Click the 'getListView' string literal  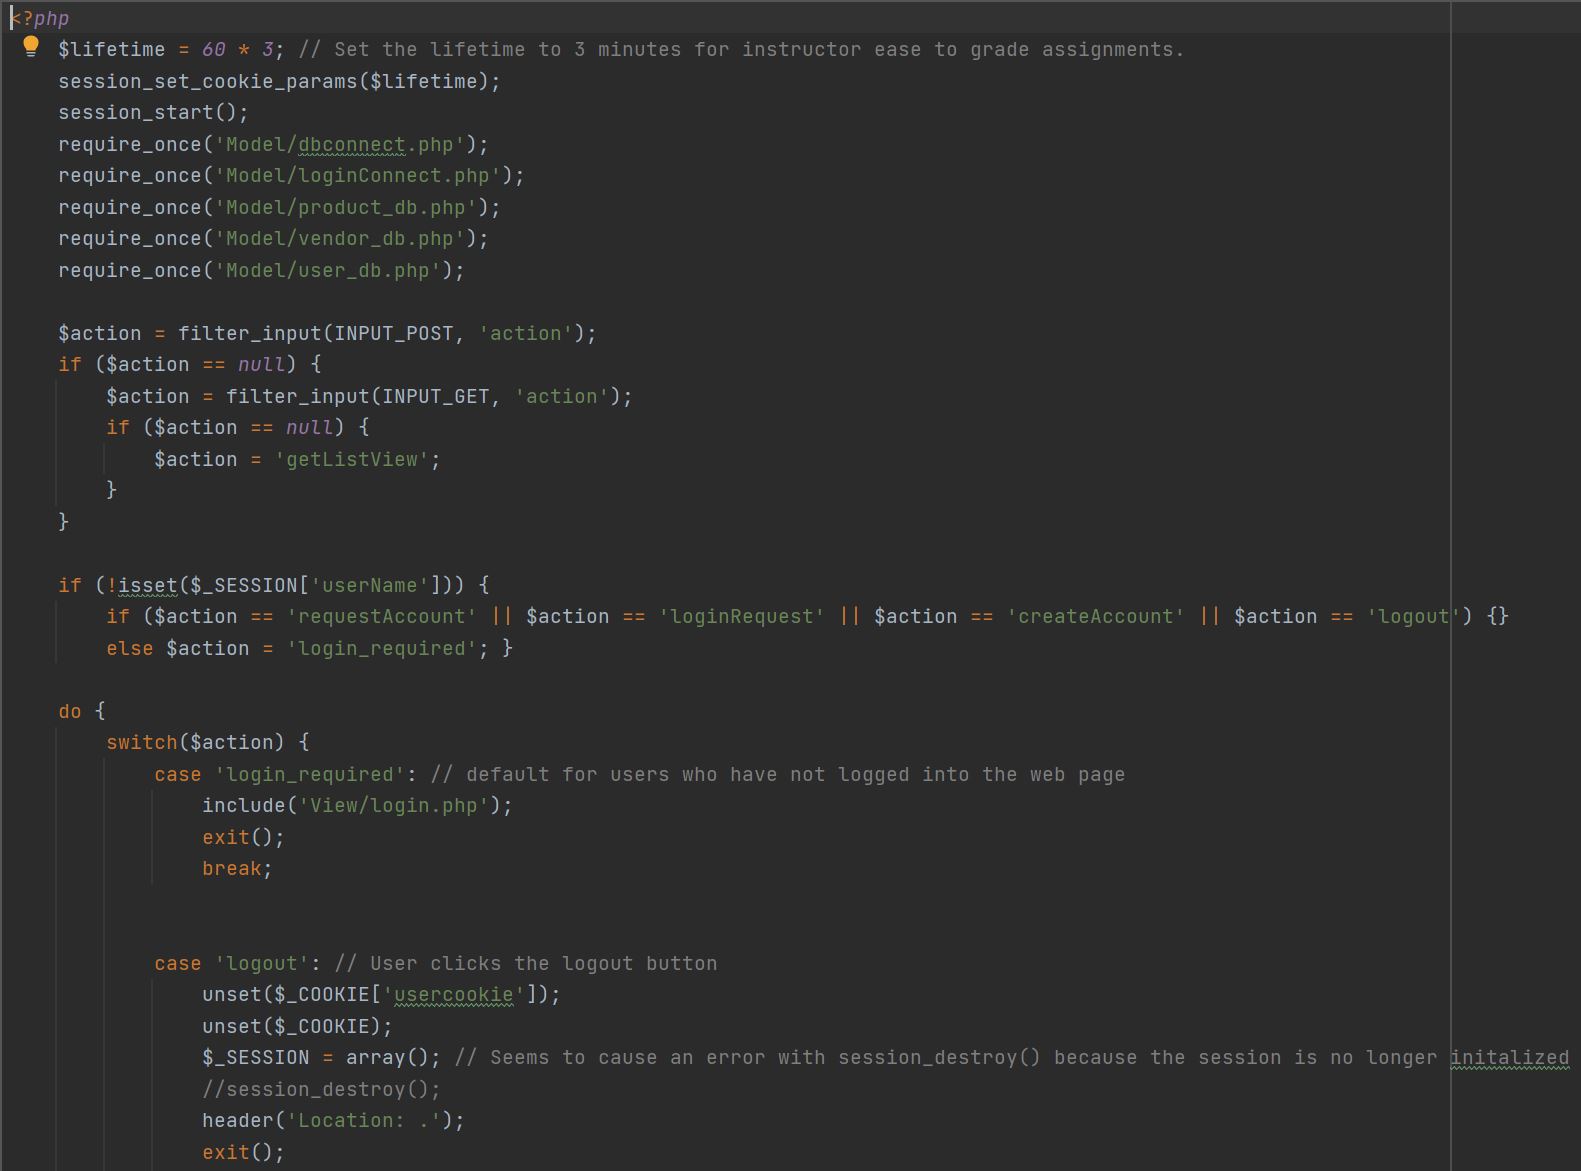pyautogui.click(x=352, y=459)
